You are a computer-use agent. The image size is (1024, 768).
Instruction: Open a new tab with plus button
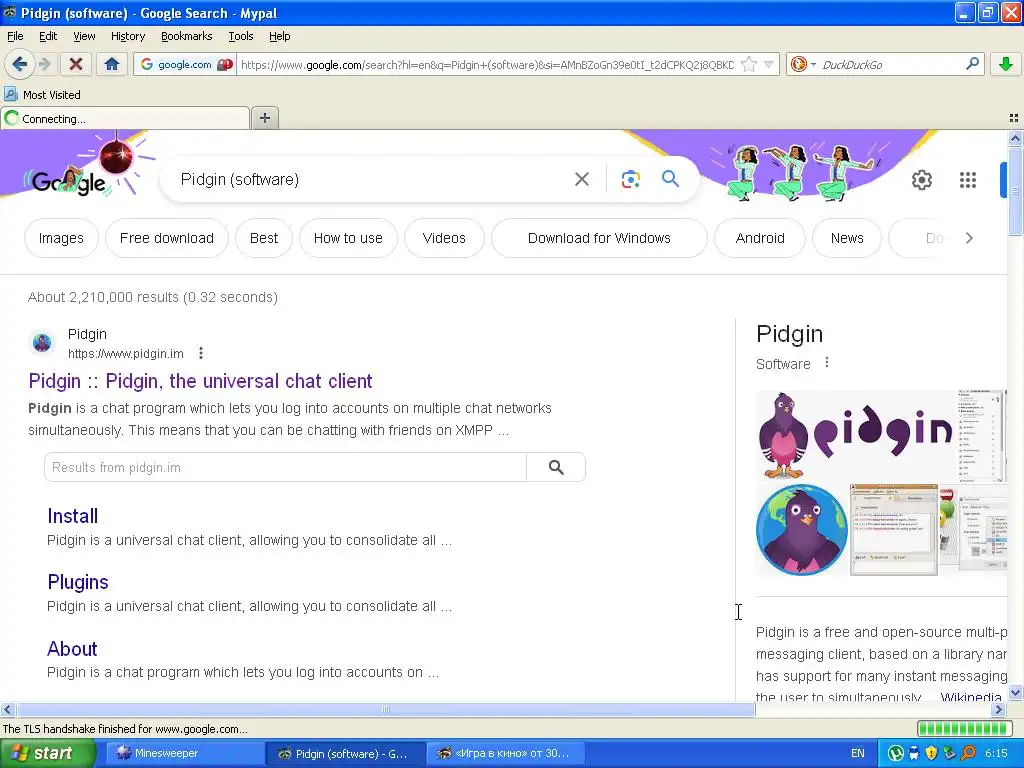(264, 118)
